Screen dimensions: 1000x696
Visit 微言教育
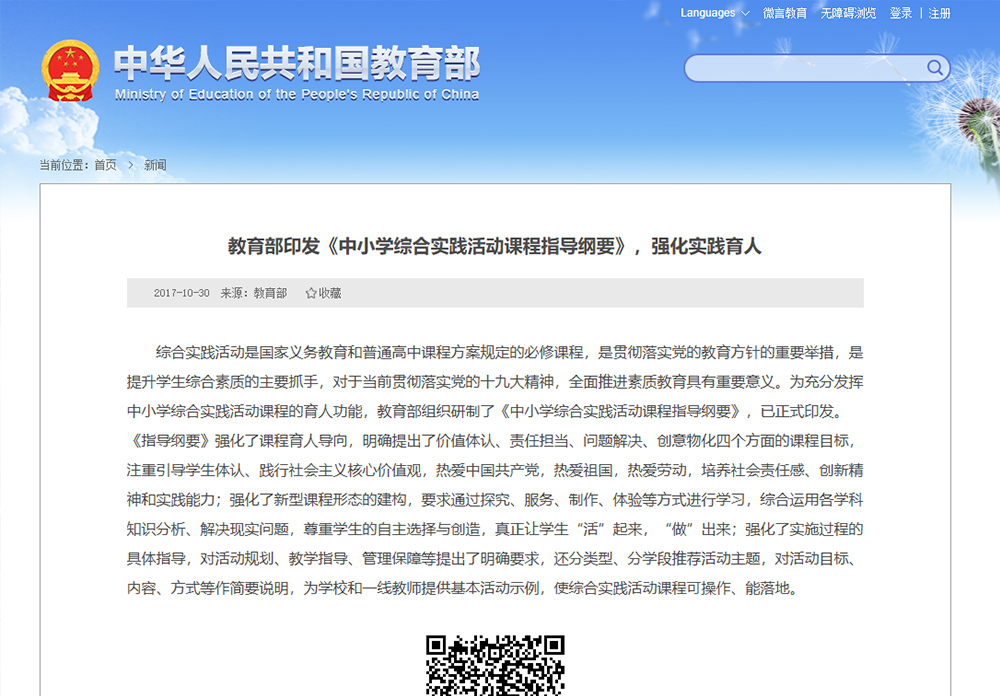tap(784, 13)
